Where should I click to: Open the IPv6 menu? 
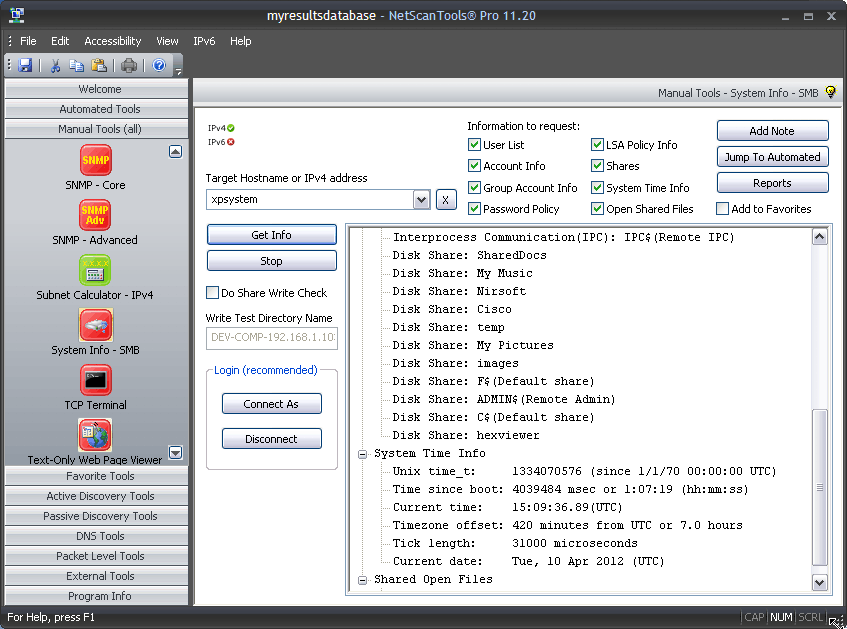[x=204, y=41]
